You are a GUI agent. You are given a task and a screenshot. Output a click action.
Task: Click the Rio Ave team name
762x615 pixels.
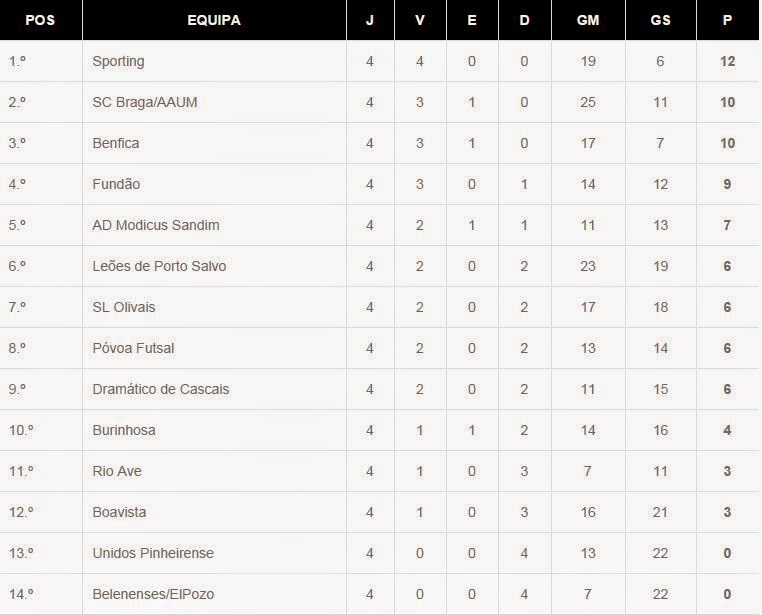(x=117, y=471)
